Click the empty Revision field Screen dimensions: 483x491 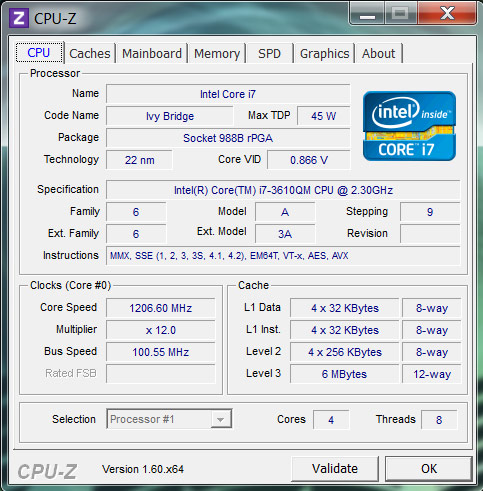click(430, 234)
